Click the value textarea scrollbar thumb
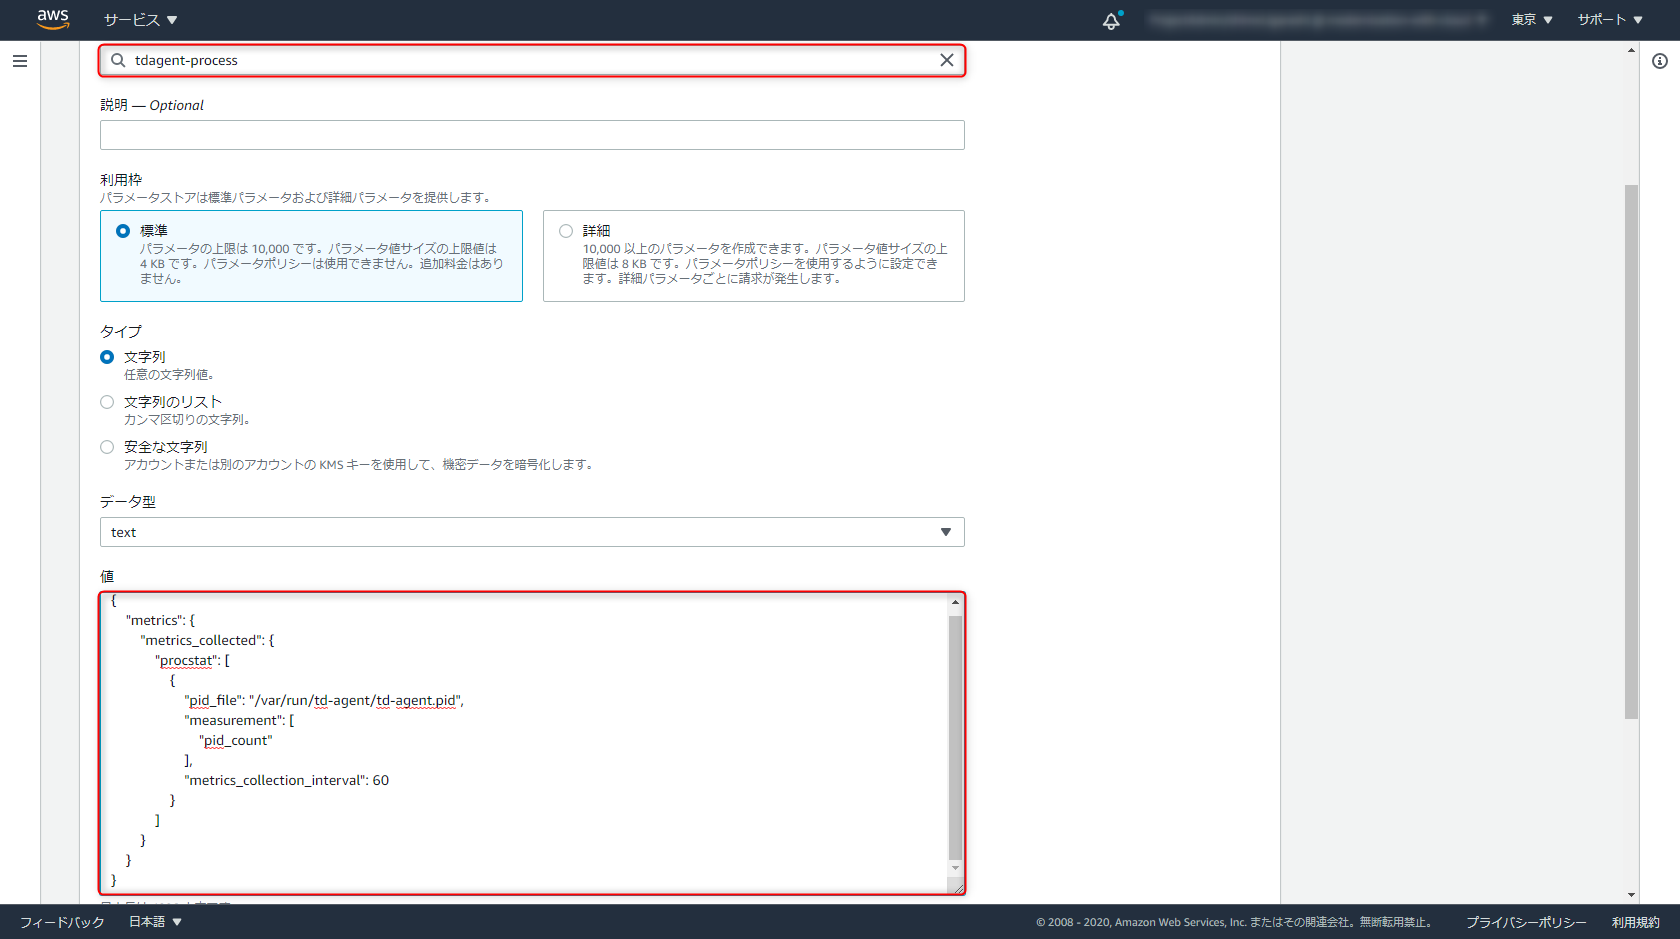This screenshot has width=1680, height=939. coord(955,737)
